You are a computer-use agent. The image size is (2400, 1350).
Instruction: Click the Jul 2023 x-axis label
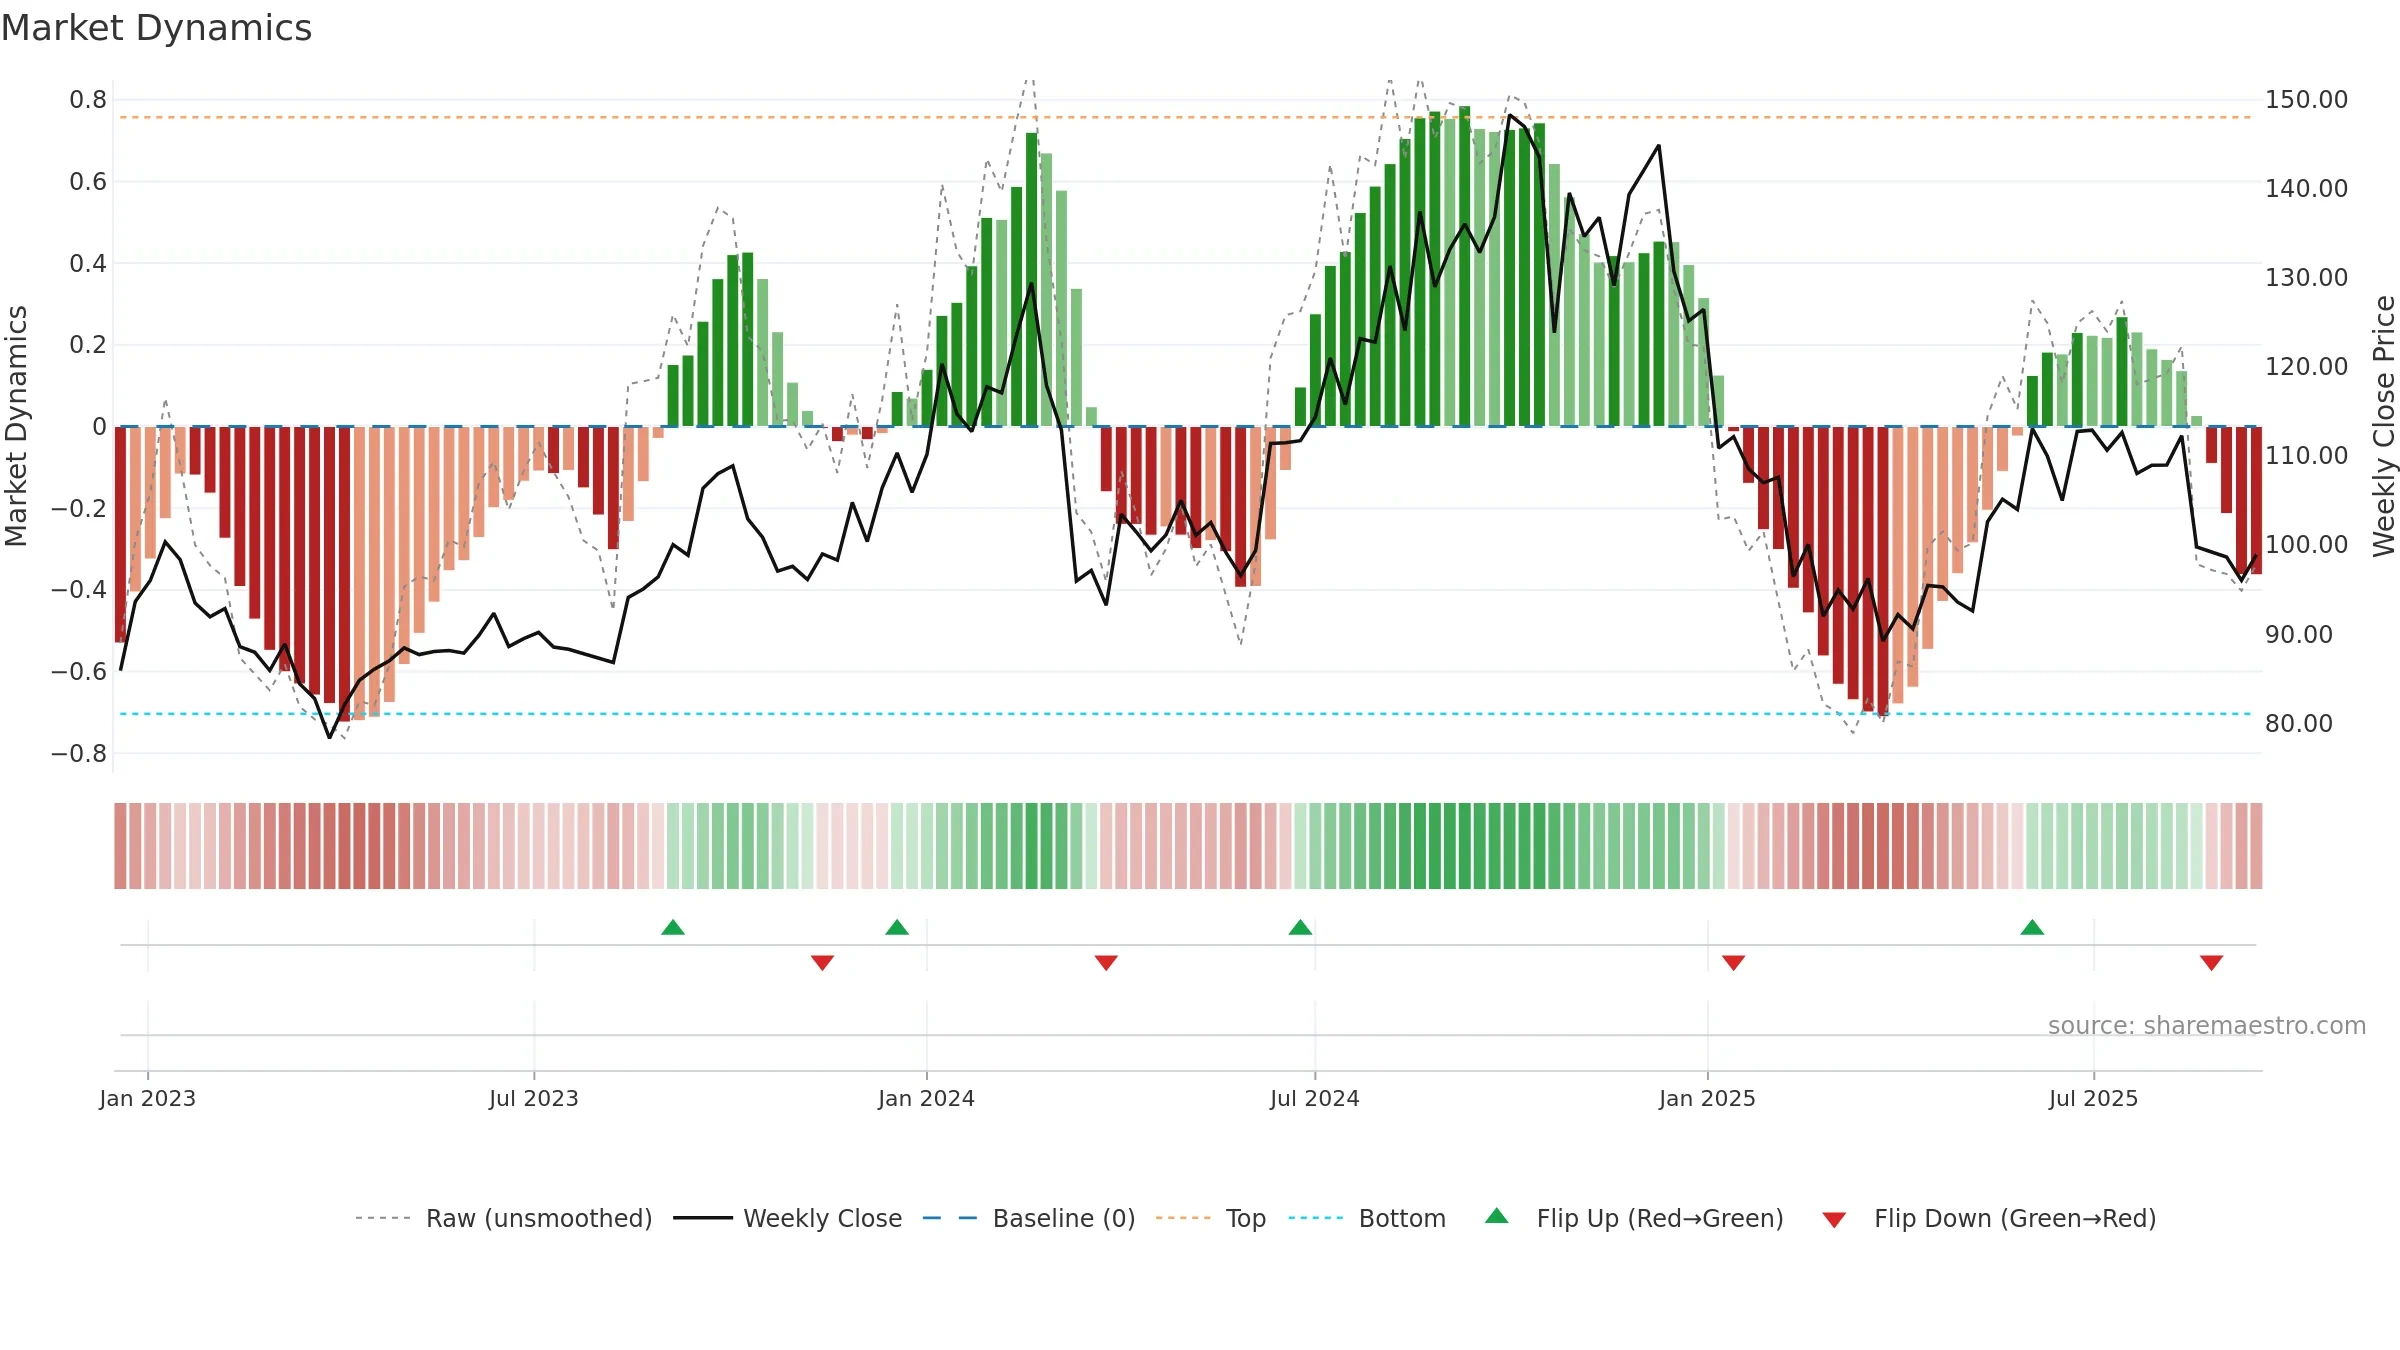(534, 1098)
